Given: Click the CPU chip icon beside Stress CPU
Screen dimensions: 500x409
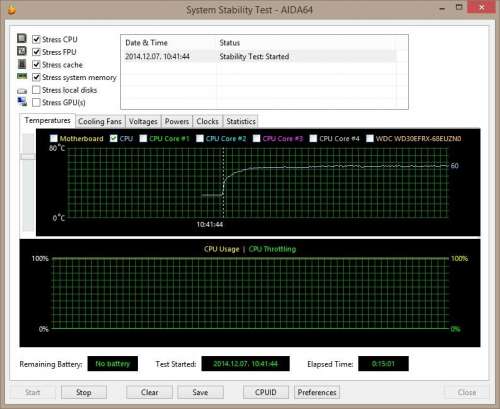Looking at the screenshot, I should [22, 38].
